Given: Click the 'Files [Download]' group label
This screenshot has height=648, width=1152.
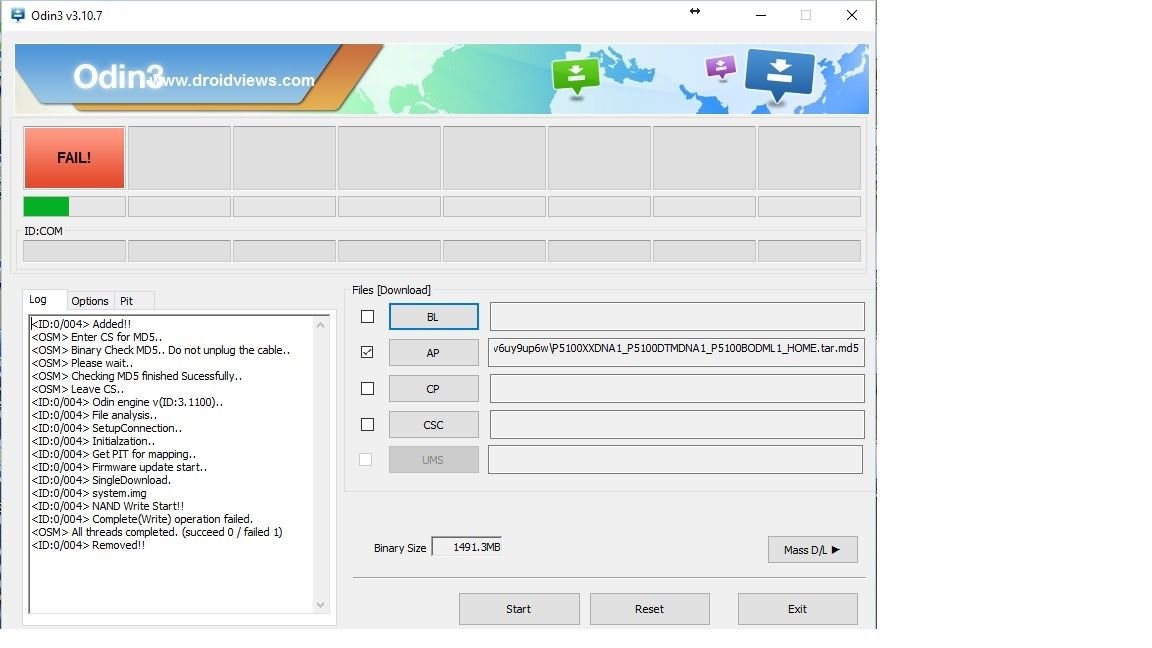Looking at the screenshot, I should pos(392,290).
